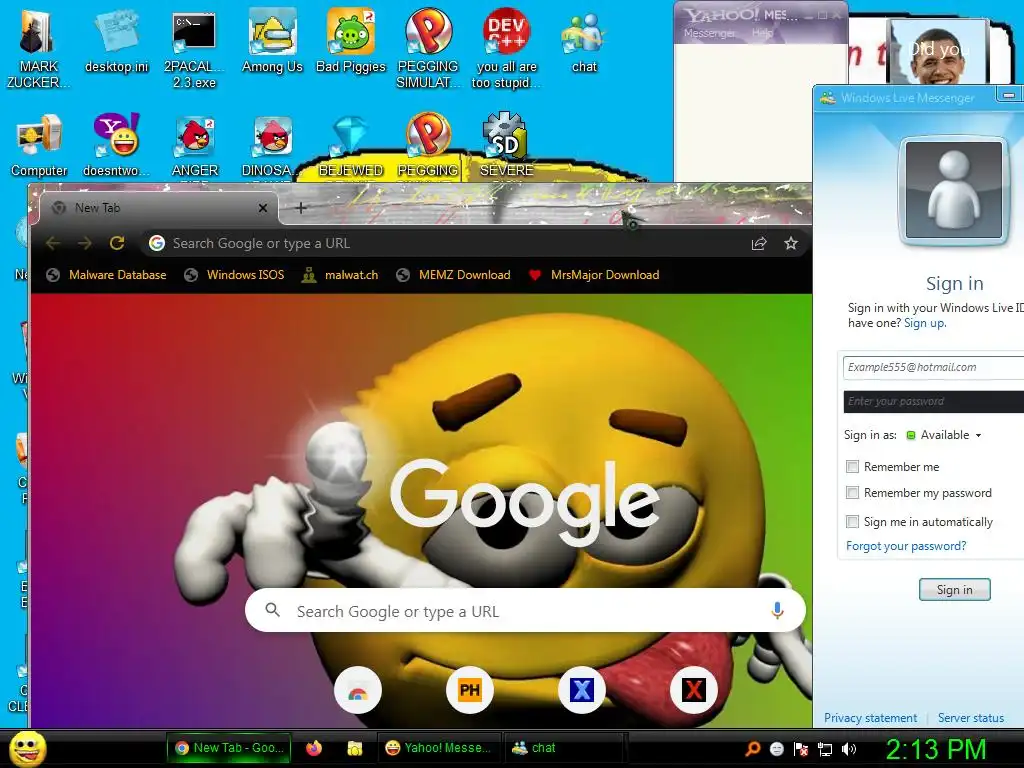
Task: Open the smiley Start button
Action: tap(27, 748)
